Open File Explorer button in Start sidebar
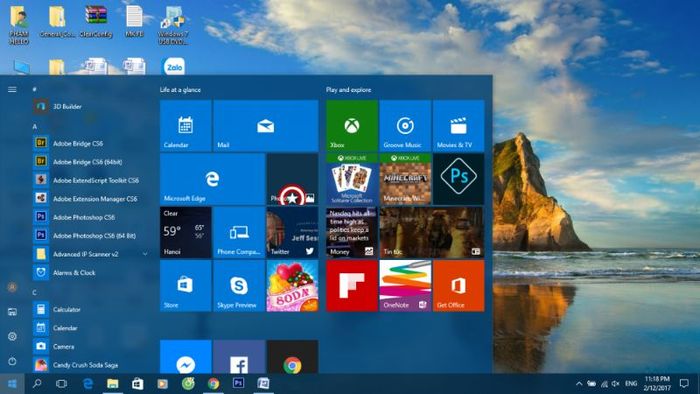Viewport: 700px width, 394px height. (x=12, y=311)
